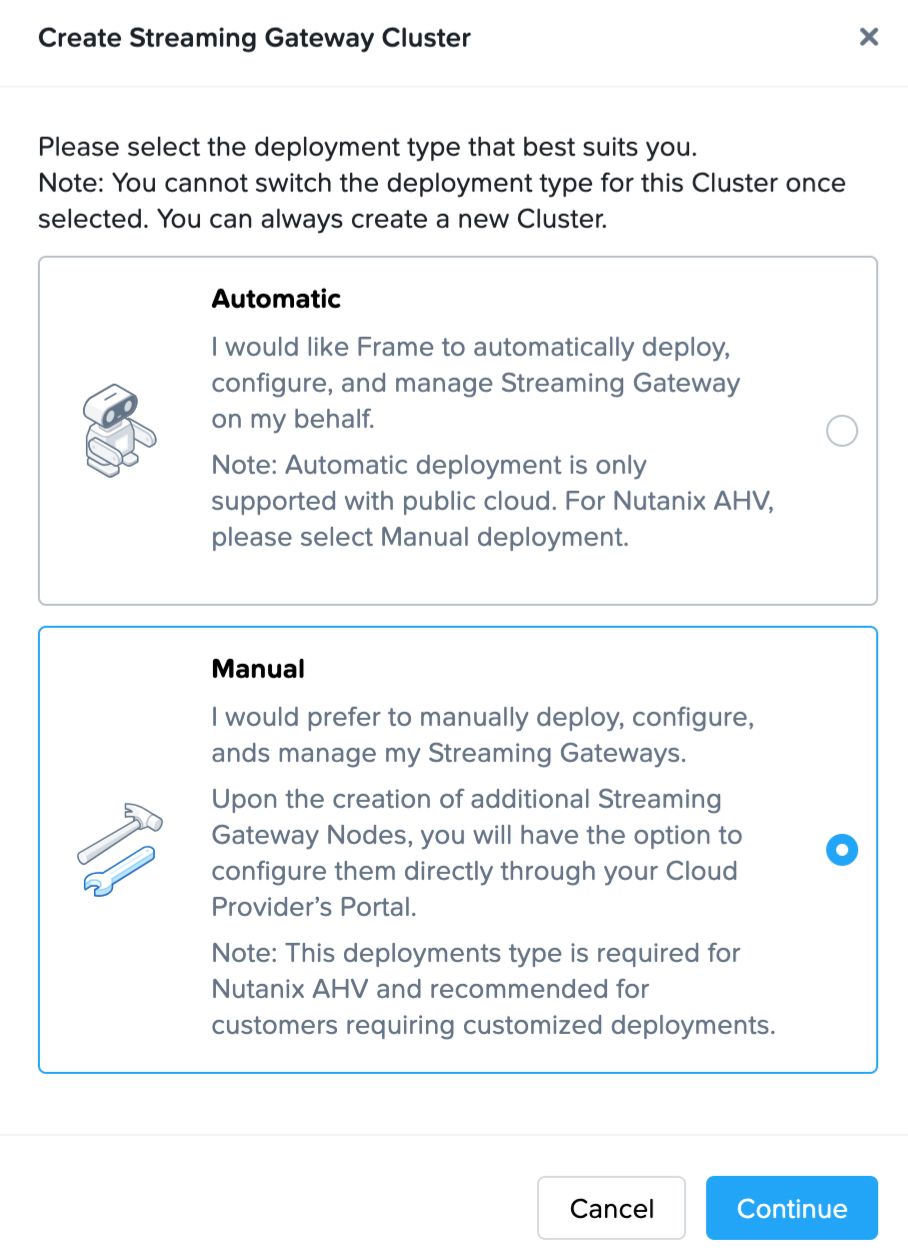Click the note recommending customized deployments
This screenshot has height=1259, width=908.
(492, 989)
